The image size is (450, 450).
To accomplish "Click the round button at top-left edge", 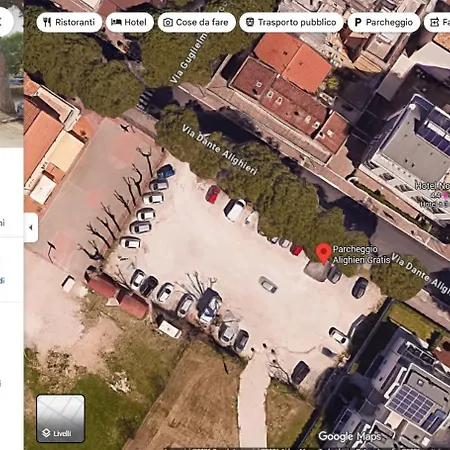I will [x=5, y=22].
